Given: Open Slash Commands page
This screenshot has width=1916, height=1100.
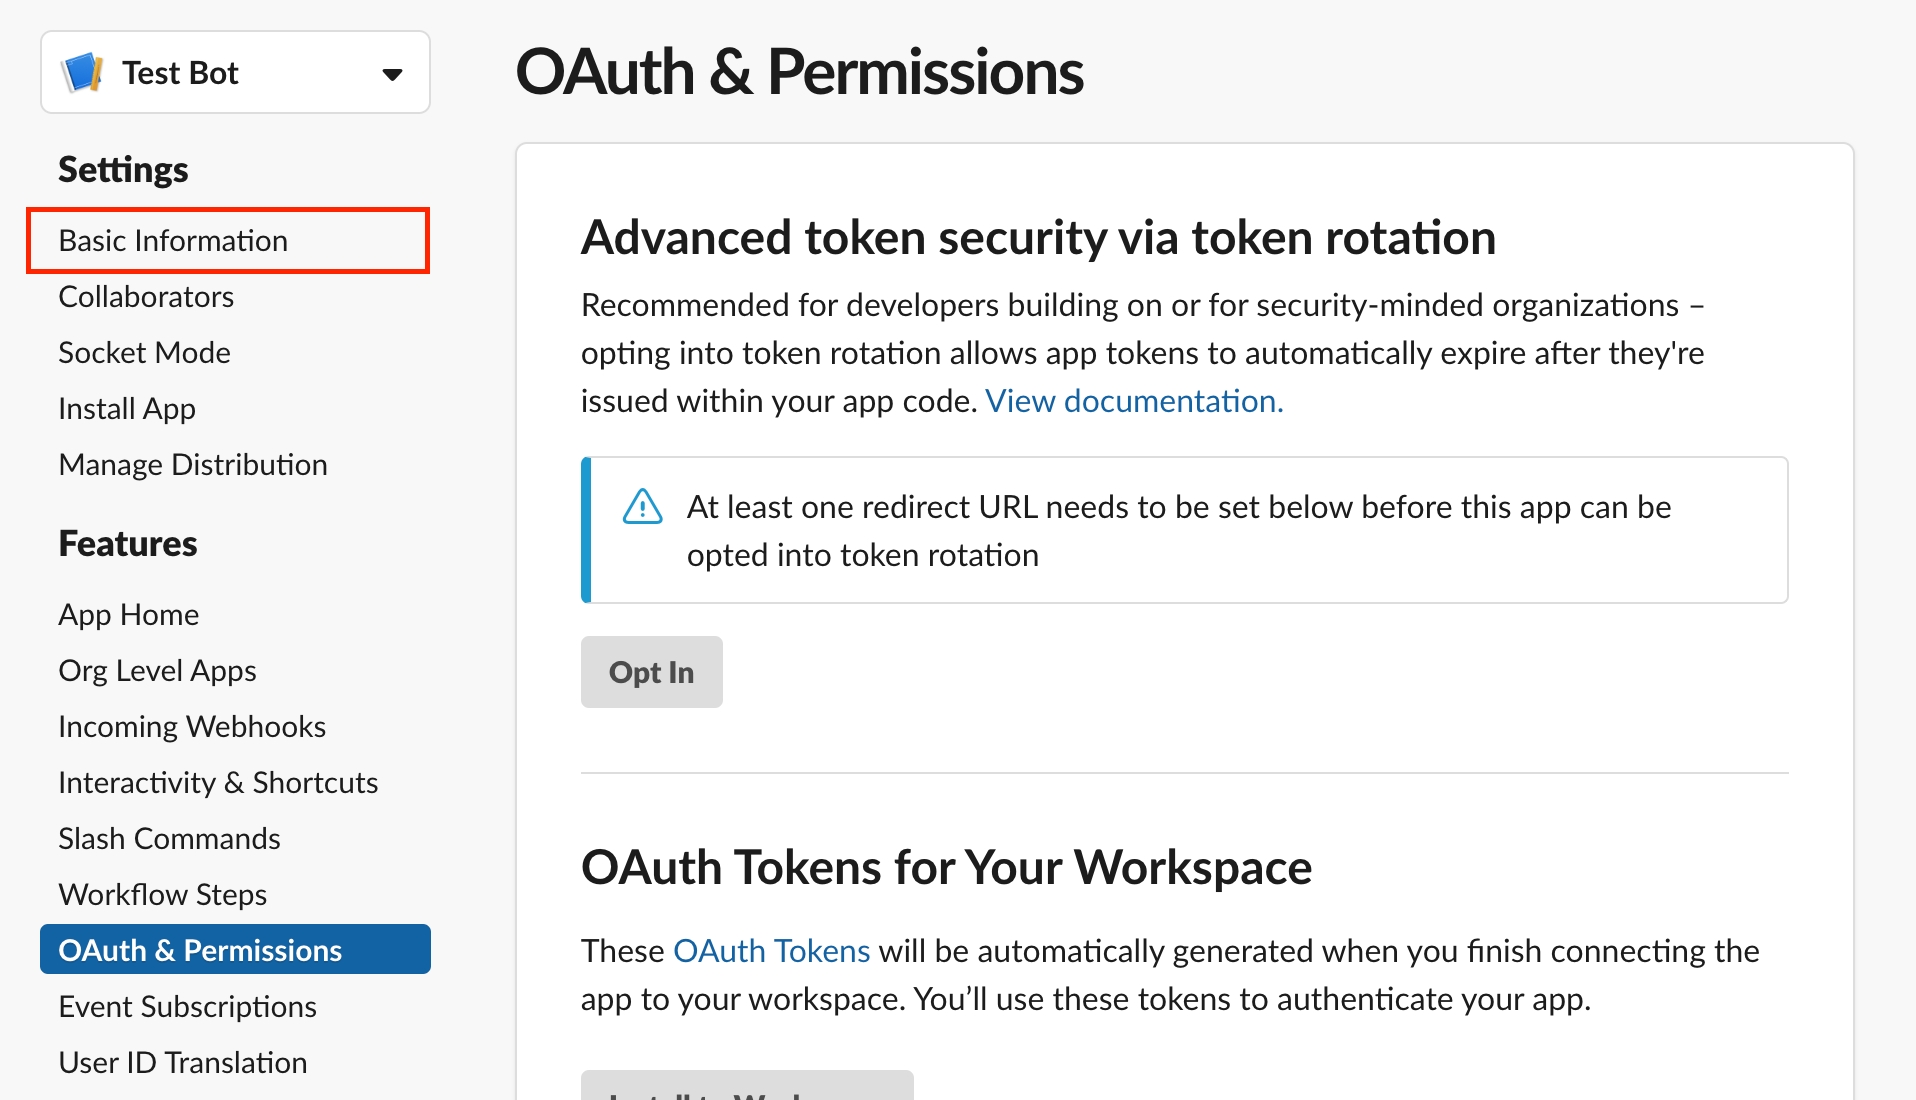Looking at the screenshot, I should click(169, 839).
